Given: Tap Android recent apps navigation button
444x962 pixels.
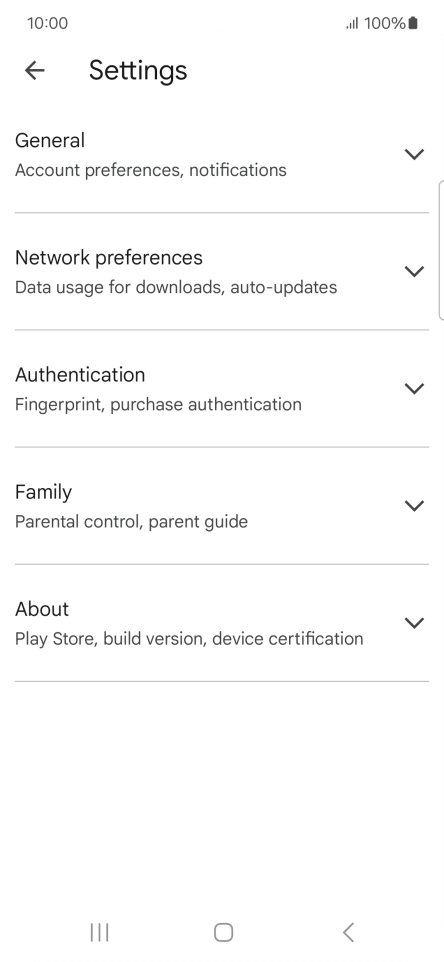Looking at the screenshot, I should tap(99, 933).
